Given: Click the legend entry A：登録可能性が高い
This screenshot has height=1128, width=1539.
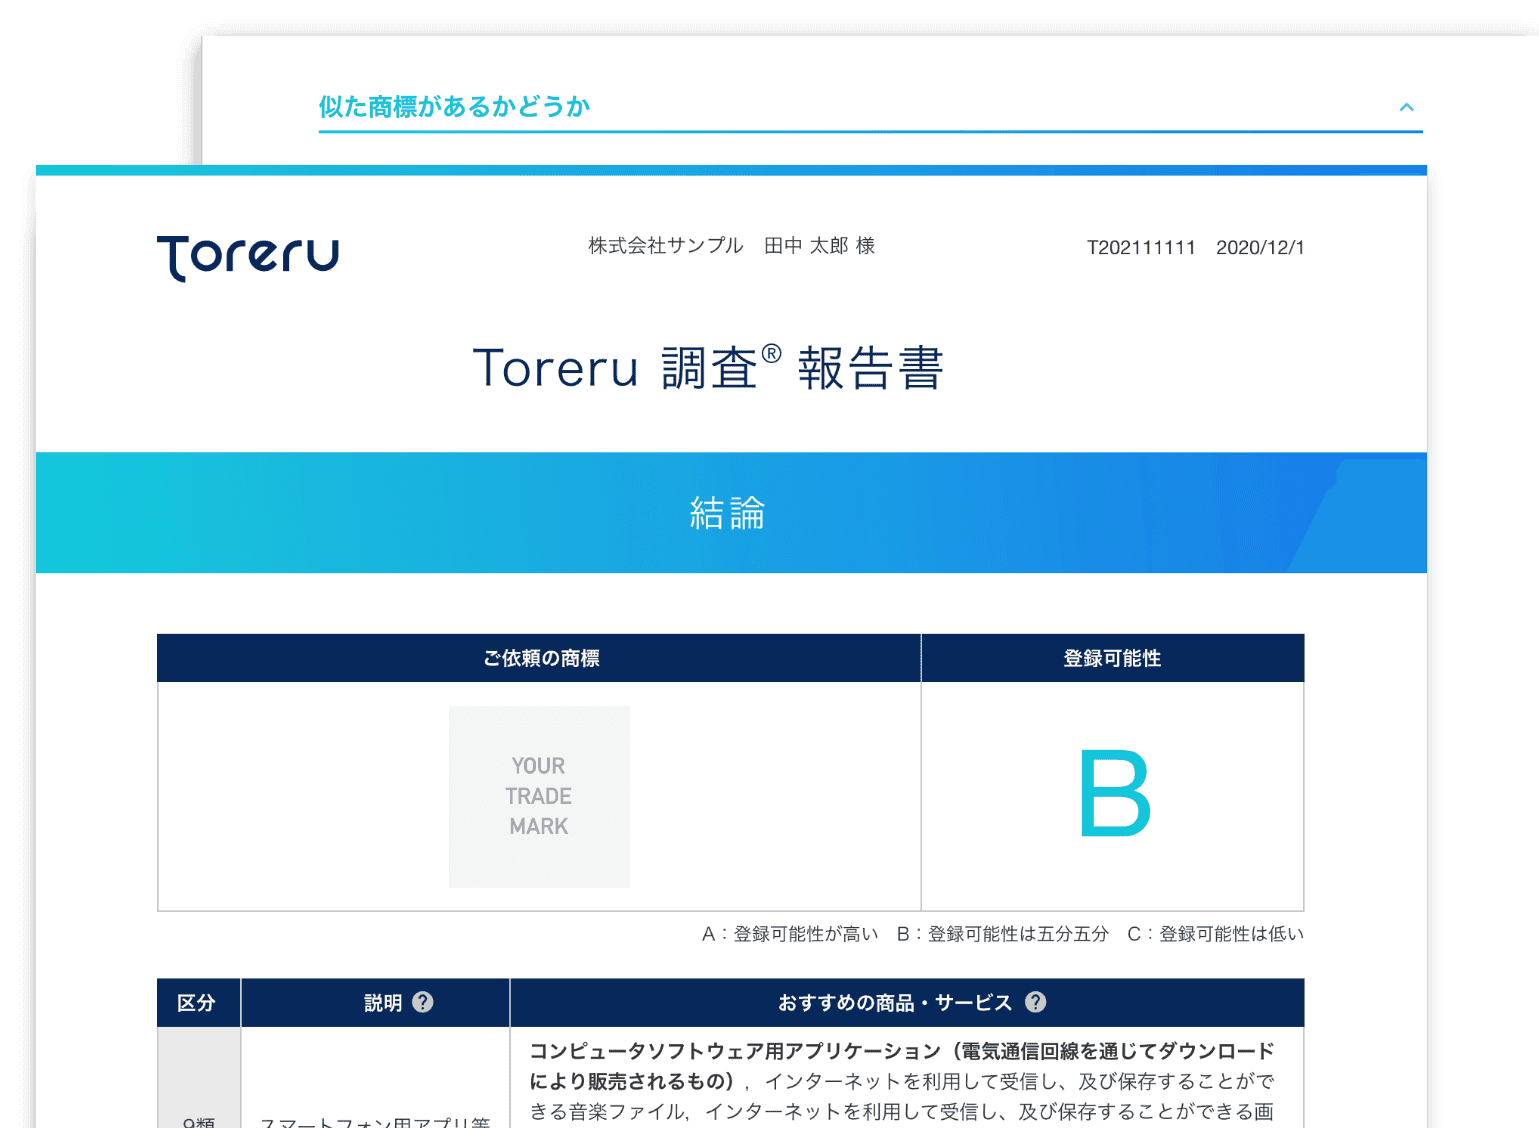Looking at the screenshot, I should tap(790, 934).
